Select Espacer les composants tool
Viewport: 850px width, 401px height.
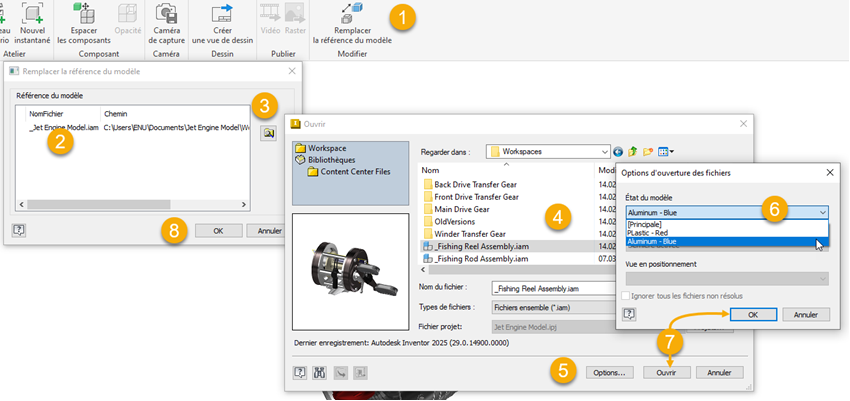point(83,23)
